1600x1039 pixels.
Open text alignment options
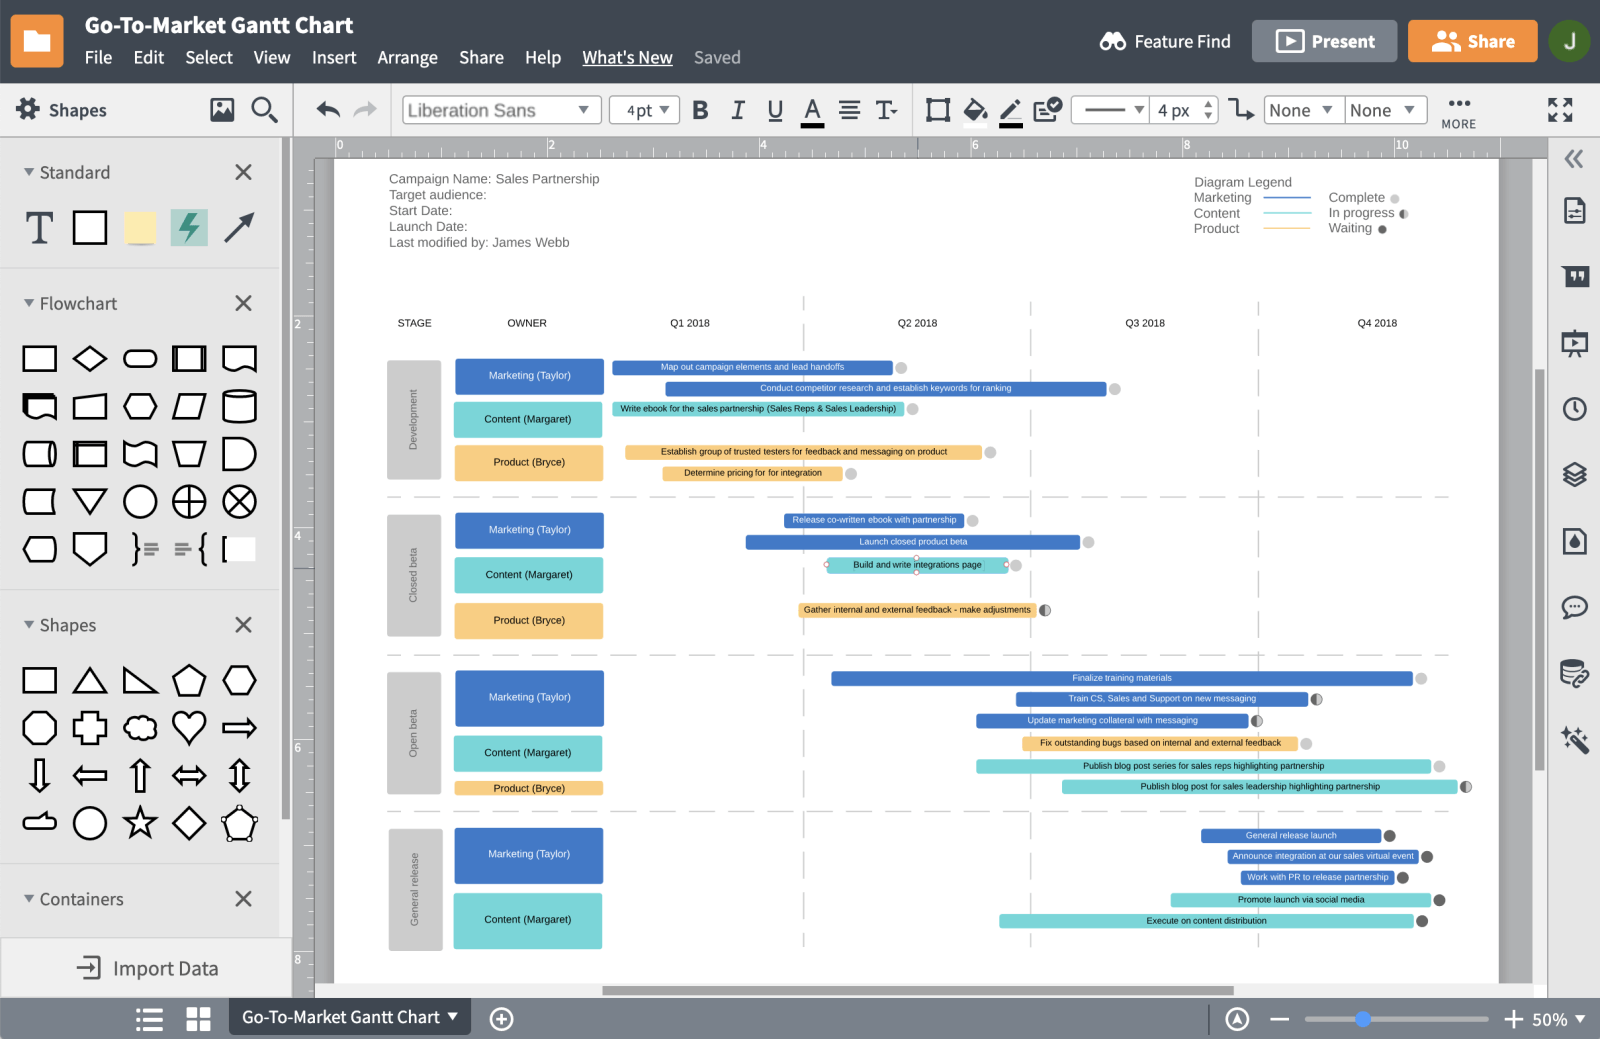click(x=849, y=110)
